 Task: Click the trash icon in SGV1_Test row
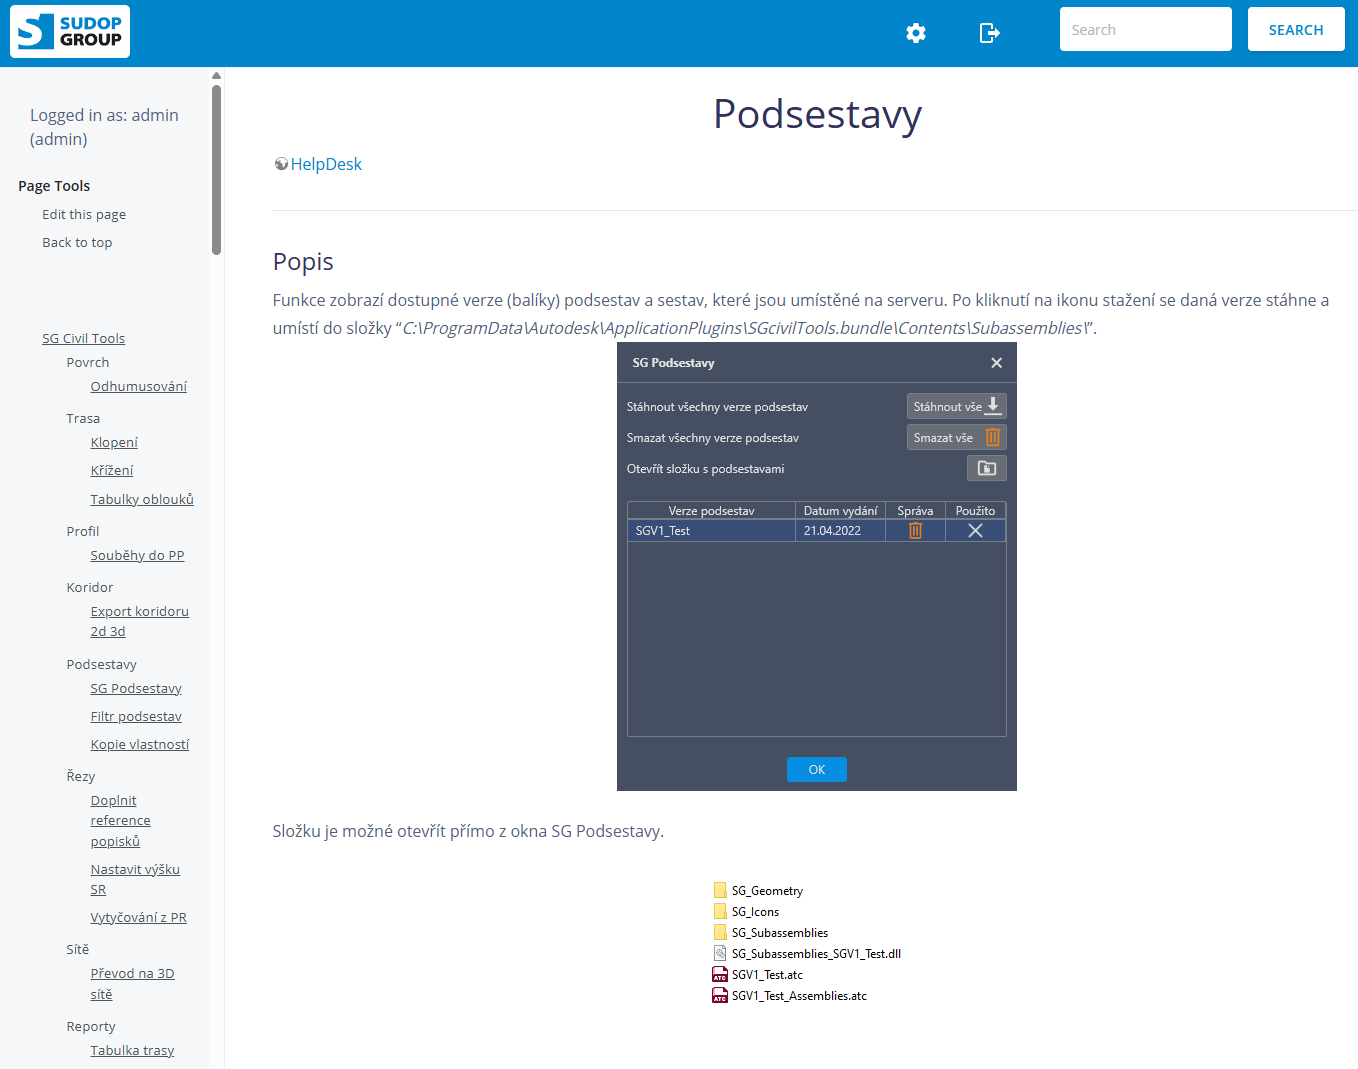pos(915,531)
